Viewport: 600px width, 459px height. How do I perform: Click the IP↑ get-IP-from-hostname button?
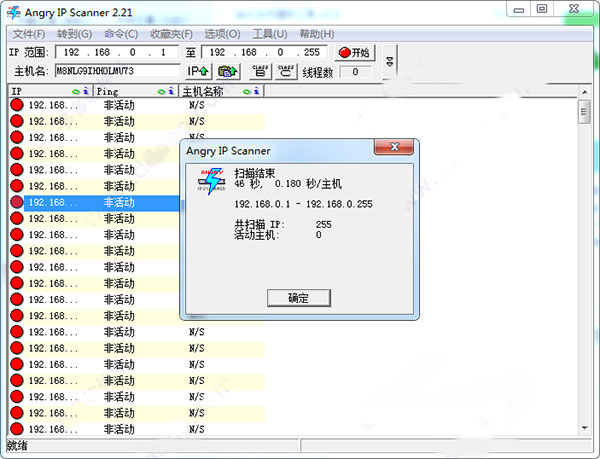(x=198, y=71)
